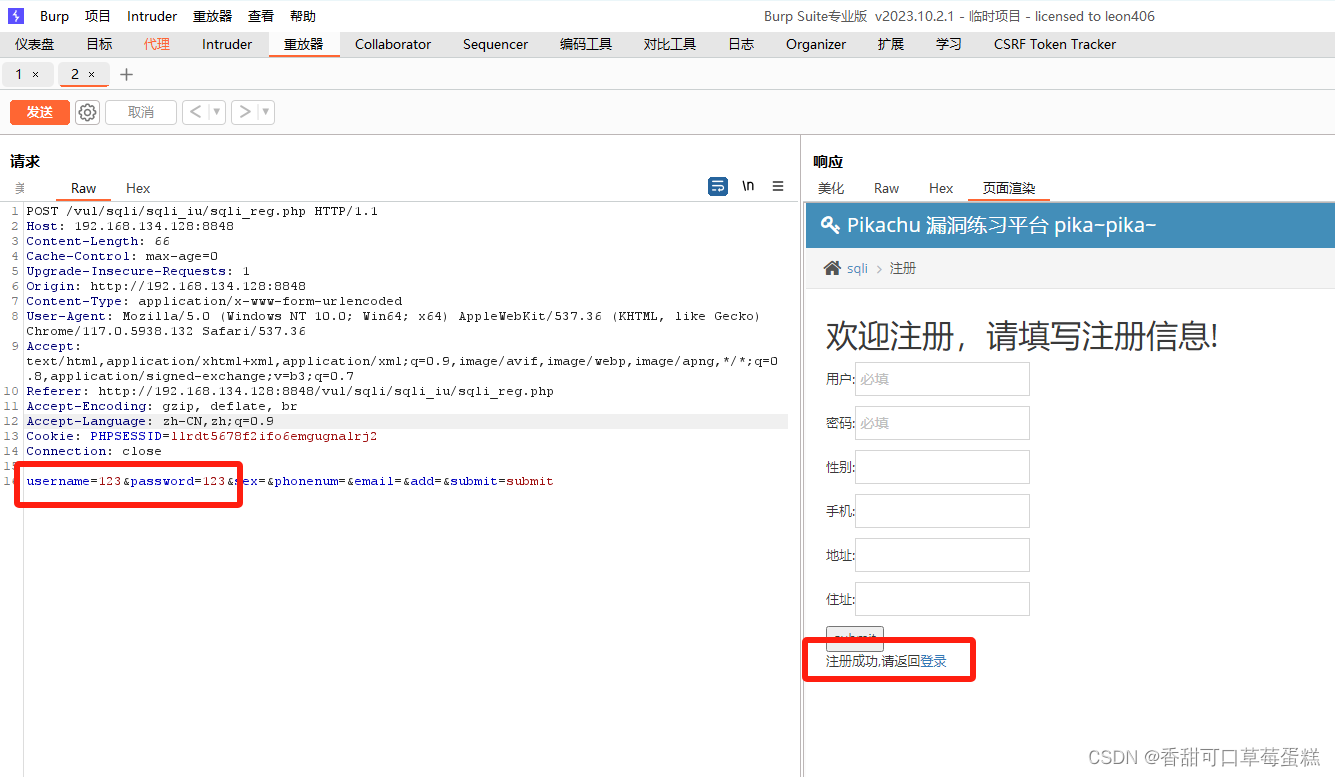Go forward with the next request arrow

pyautogui.click(x=245, y=112)
